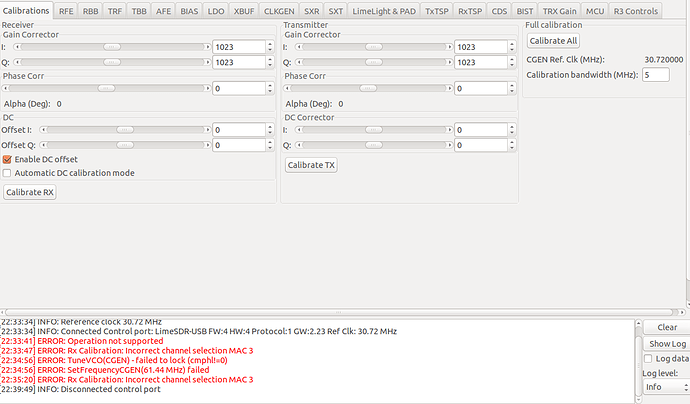Viewport: 690px width, 404px height.
Task: Open the CDS tab
Action: point(499,11)
